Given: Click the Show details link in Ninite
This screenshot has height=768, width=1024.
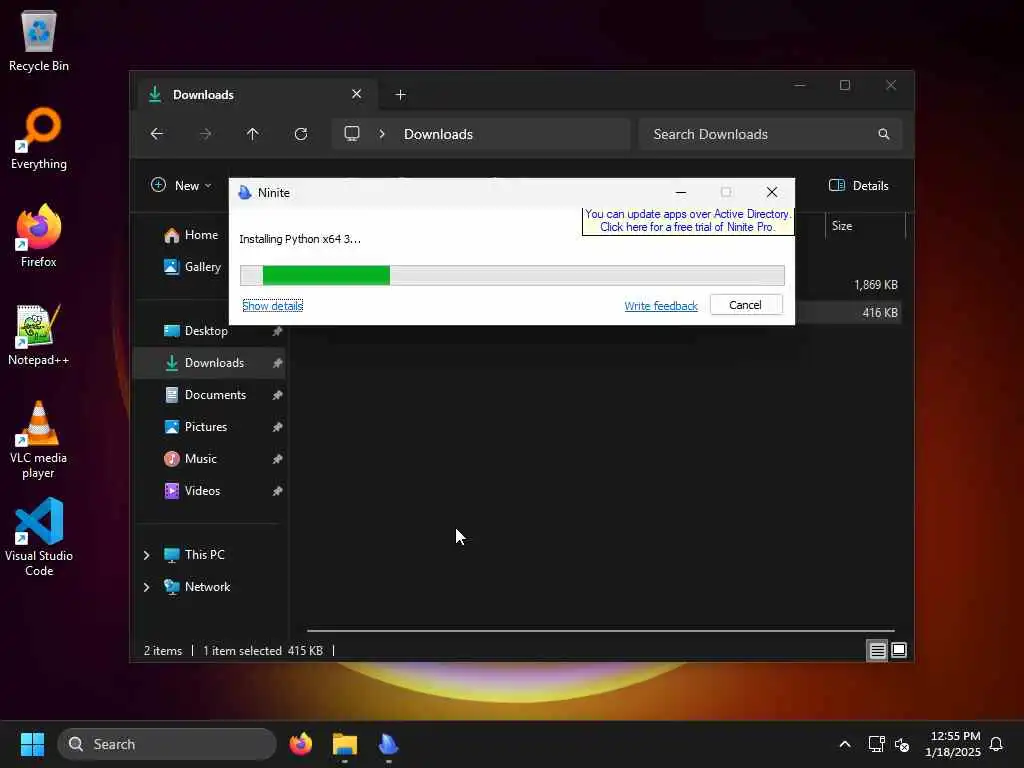Looking at the screenshot, I should pos(272,306).
